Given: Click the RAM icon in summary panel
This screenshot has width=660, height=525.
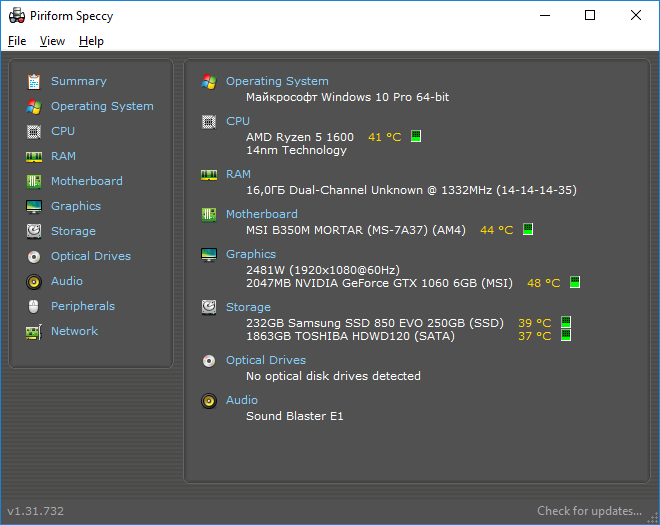Looking at the screenshot, I should [x=209, y=175].
